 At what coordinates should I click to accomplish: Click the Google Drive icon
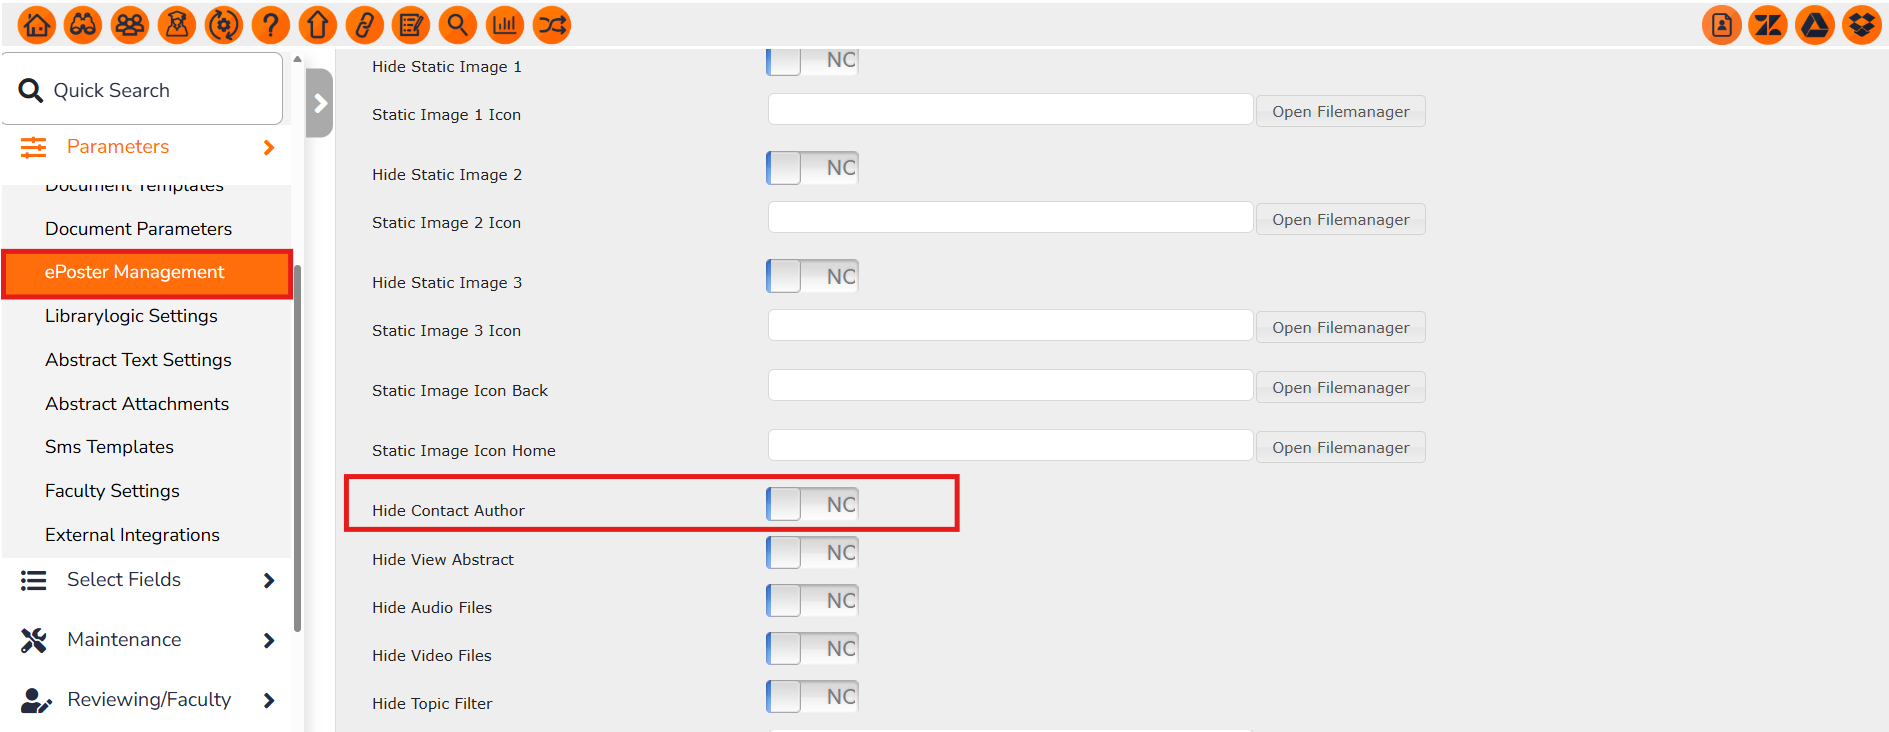coord(1815,25)
